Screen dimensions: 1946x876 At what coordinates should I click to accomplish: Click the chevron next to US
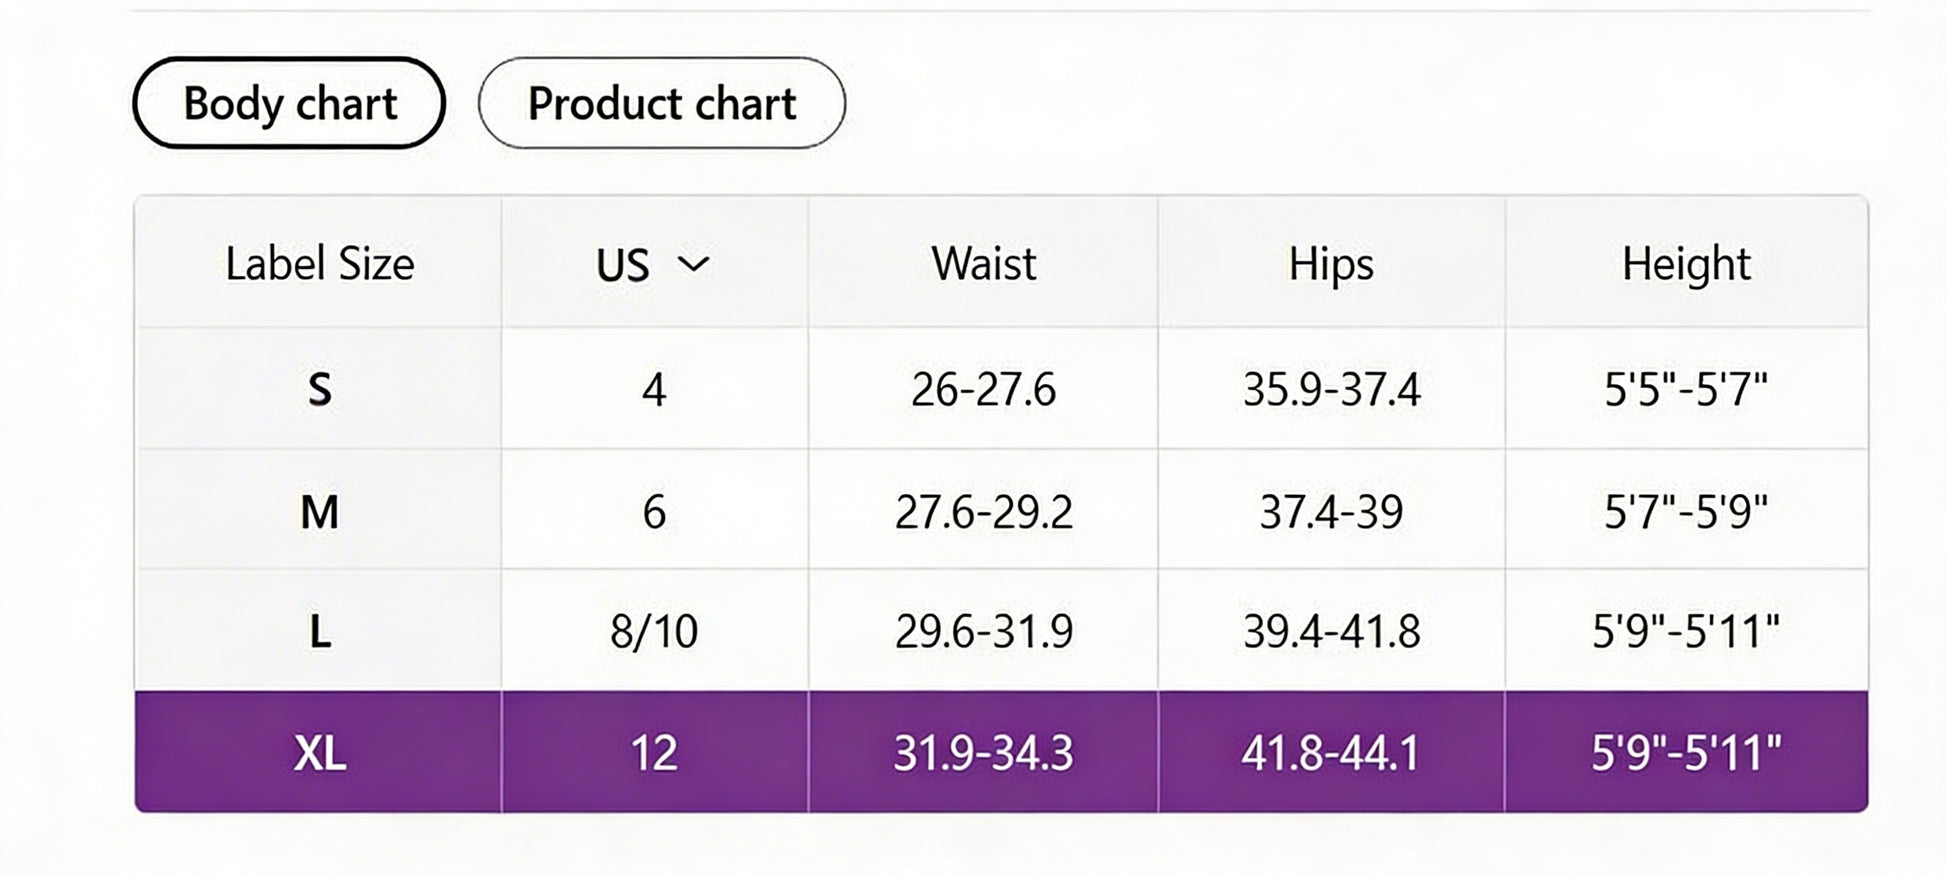[693, 264]
